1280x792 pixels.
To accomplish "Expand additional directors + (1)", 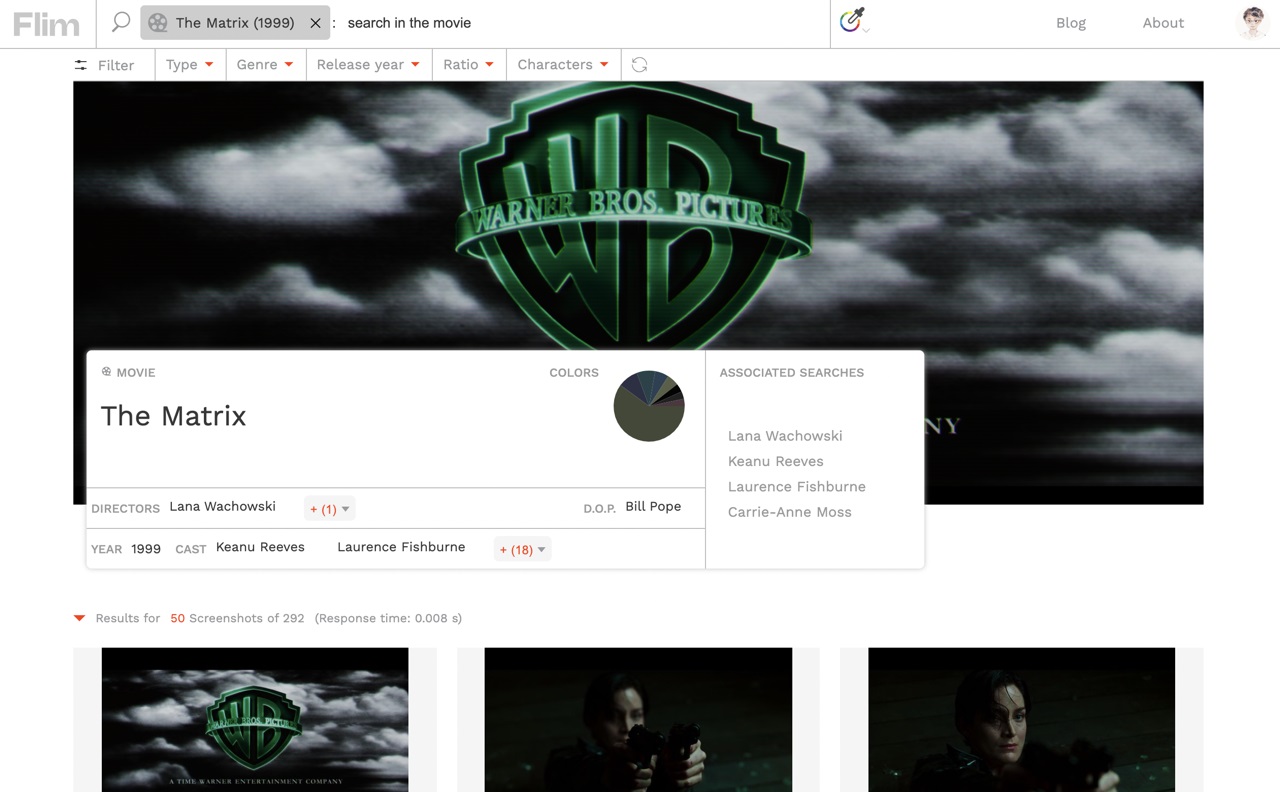I will (329, 509).
